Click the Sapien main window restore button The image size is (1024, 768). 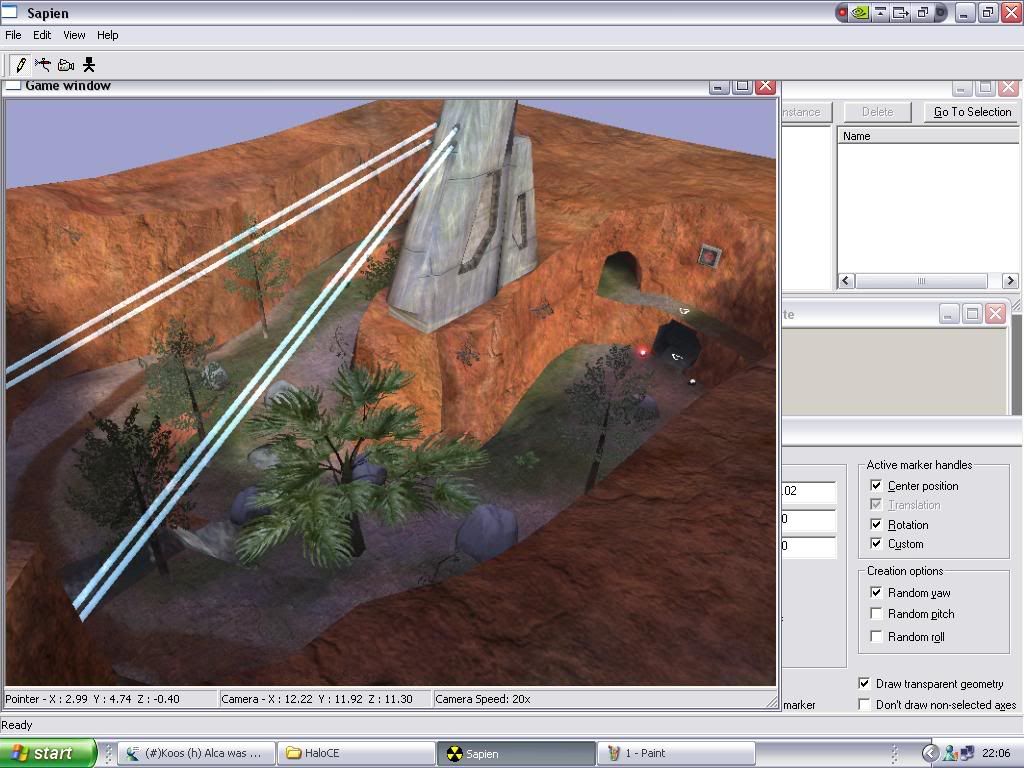(x=987, y=12)
